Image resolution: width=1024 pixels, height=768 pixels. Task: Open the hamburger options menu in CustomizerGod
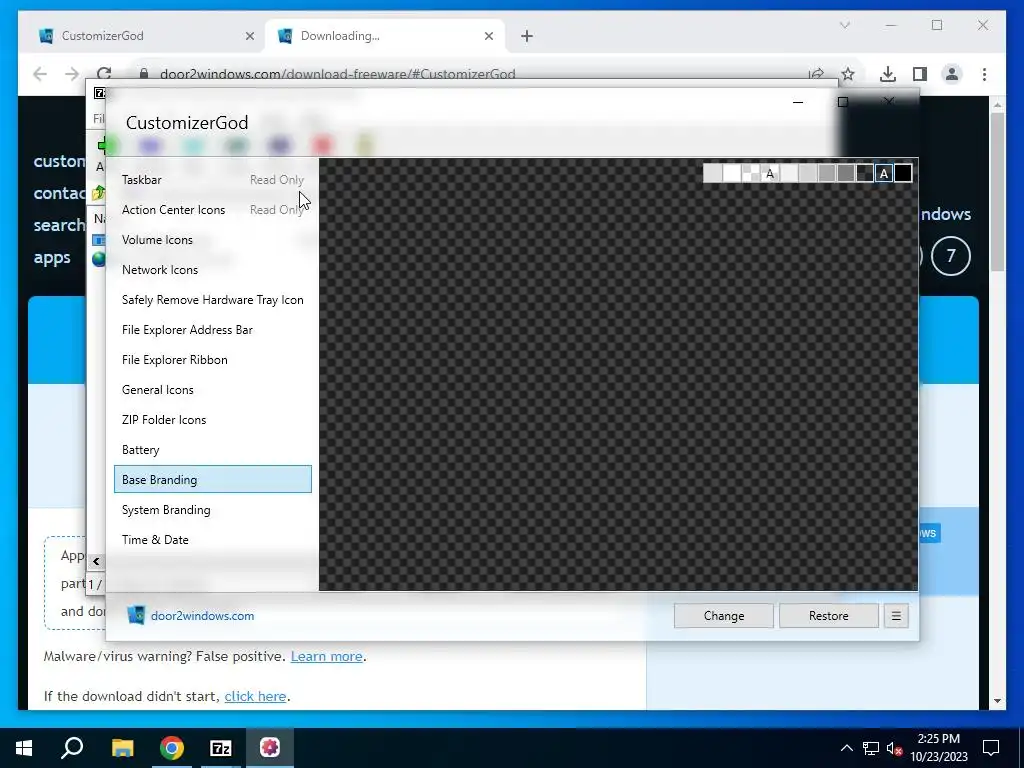click(x=896, y=616)
